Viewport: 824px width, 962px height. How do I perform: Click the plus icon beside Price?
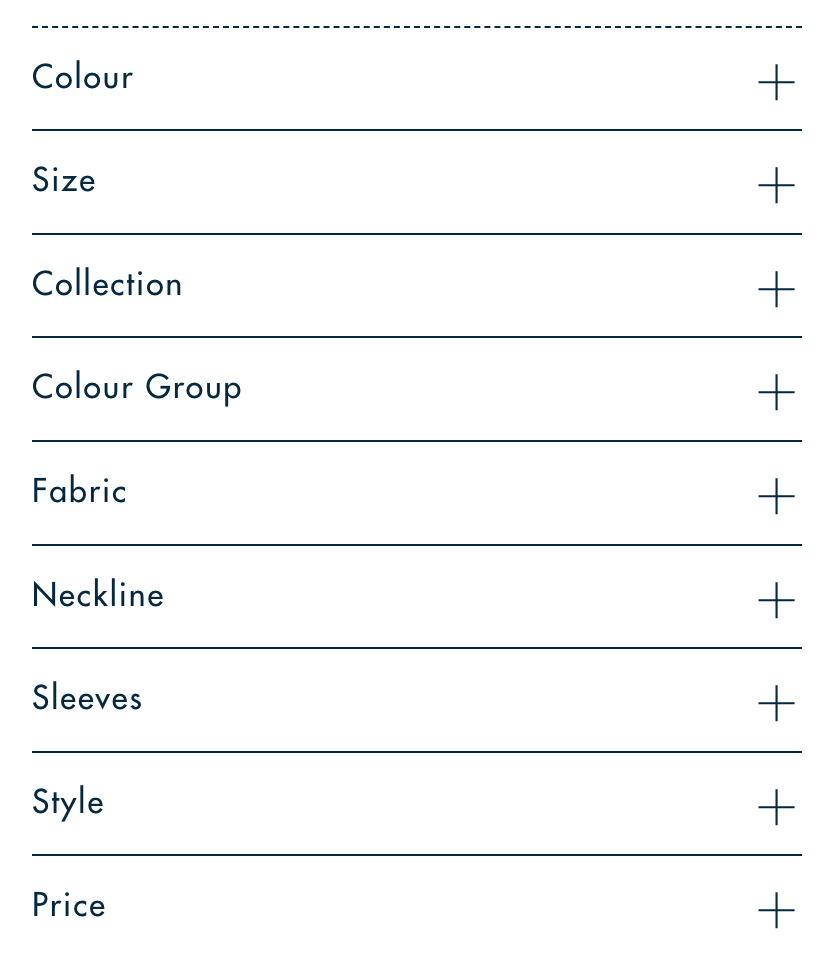tap(776, 910)
